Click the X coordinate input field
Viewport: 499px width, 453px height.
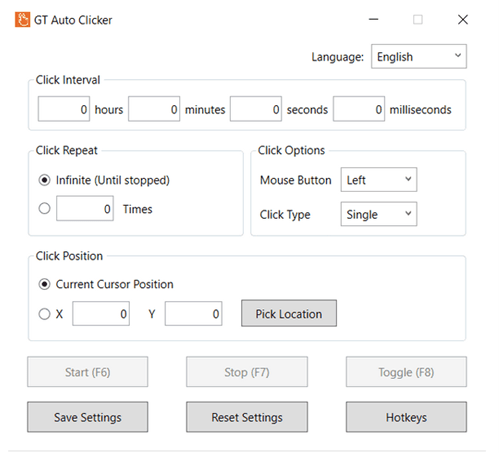[x=101, y=314]
